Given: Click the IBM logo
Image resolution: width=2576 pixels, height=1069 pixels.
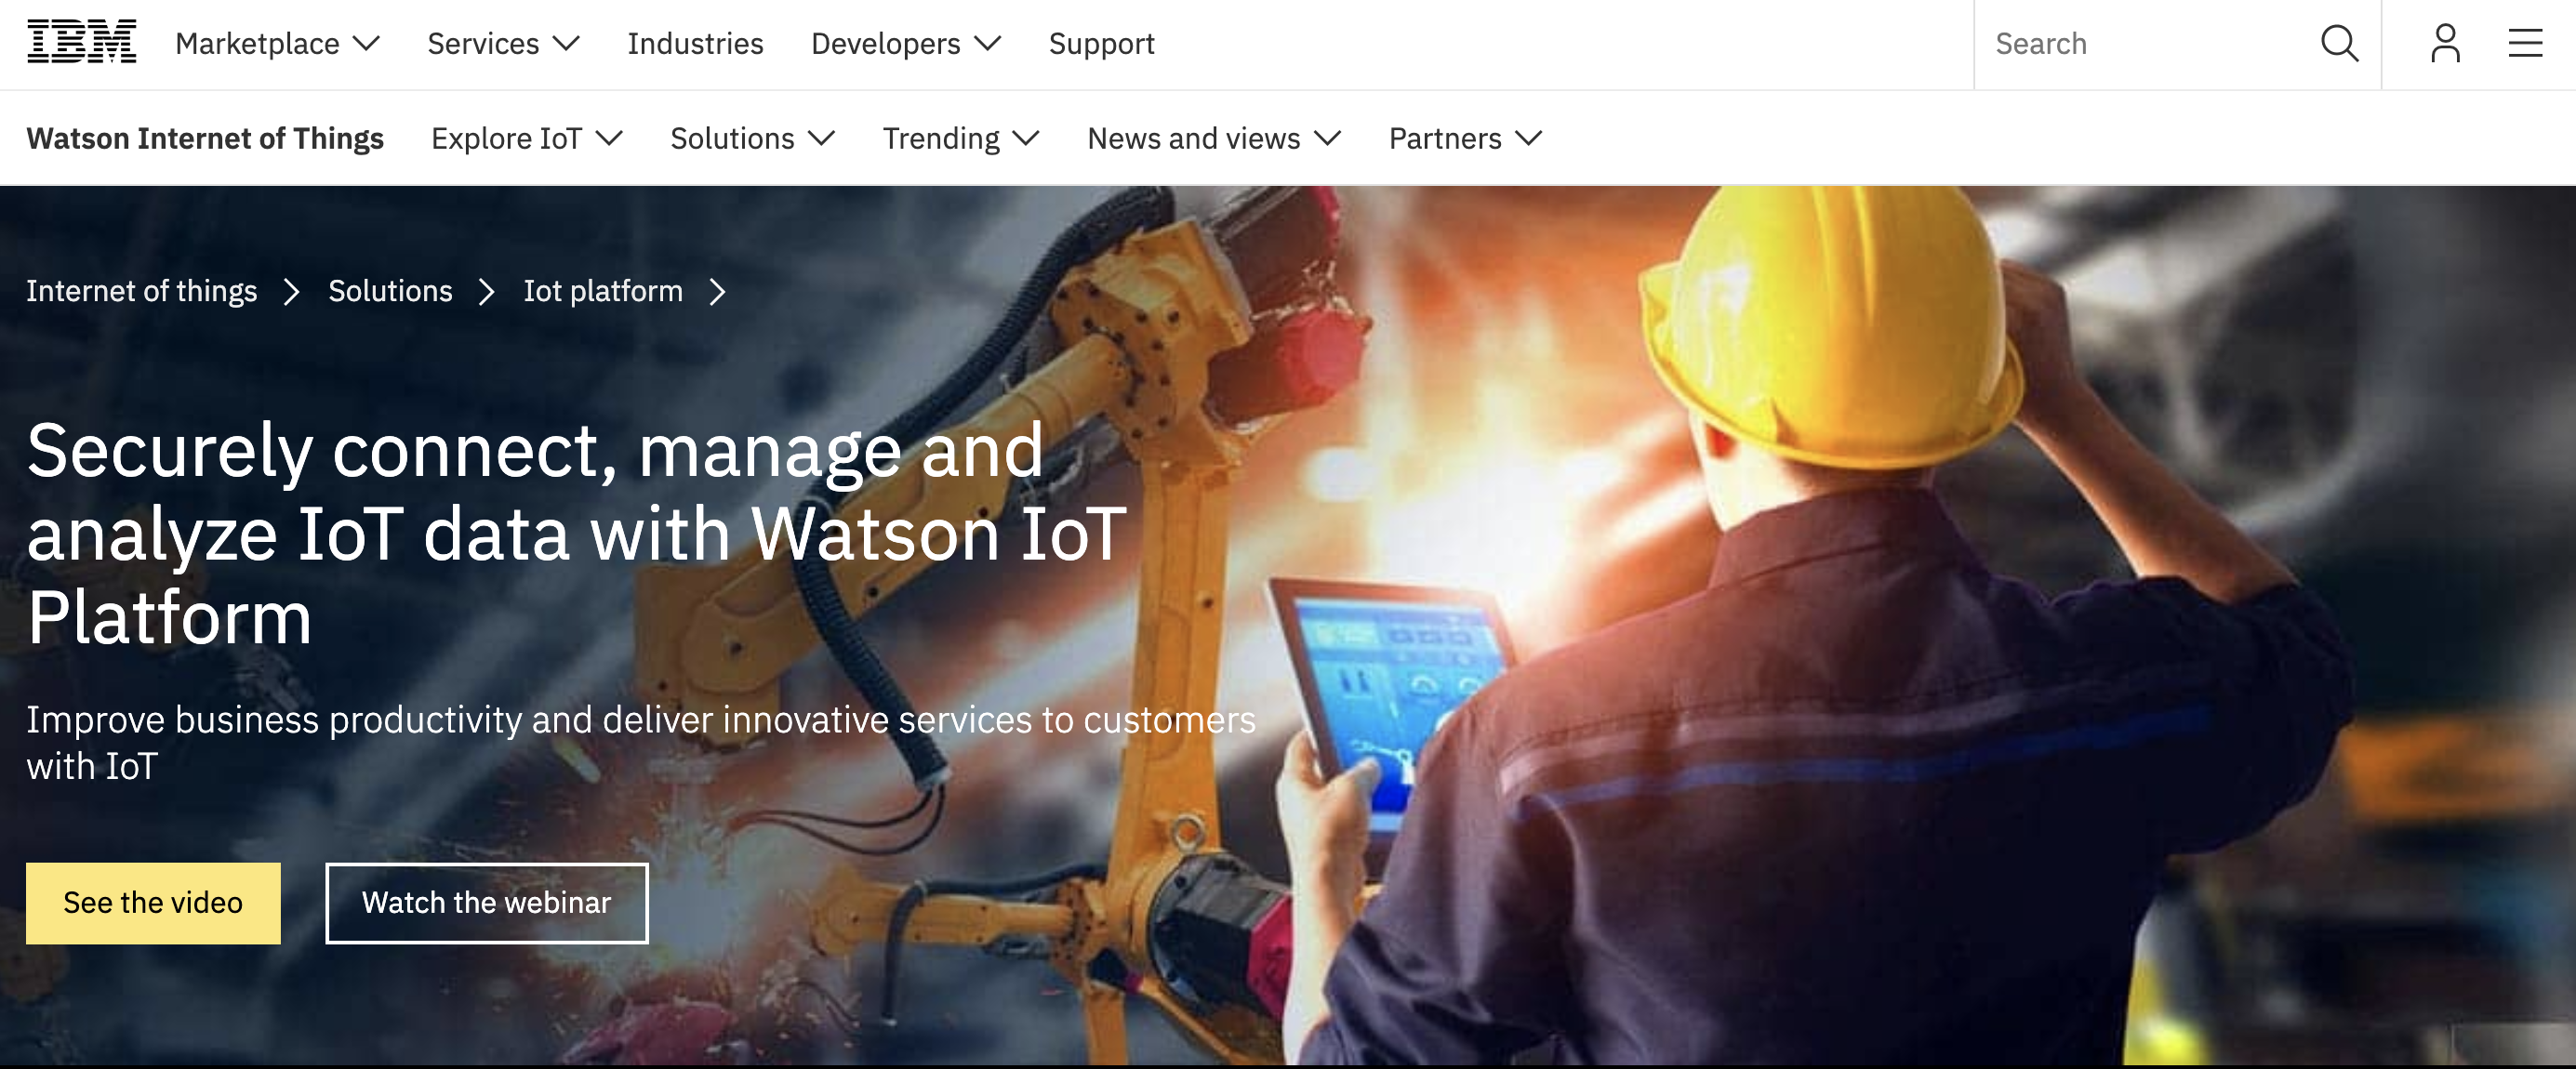Looking at the screenshot, I should tap(81, 42).
